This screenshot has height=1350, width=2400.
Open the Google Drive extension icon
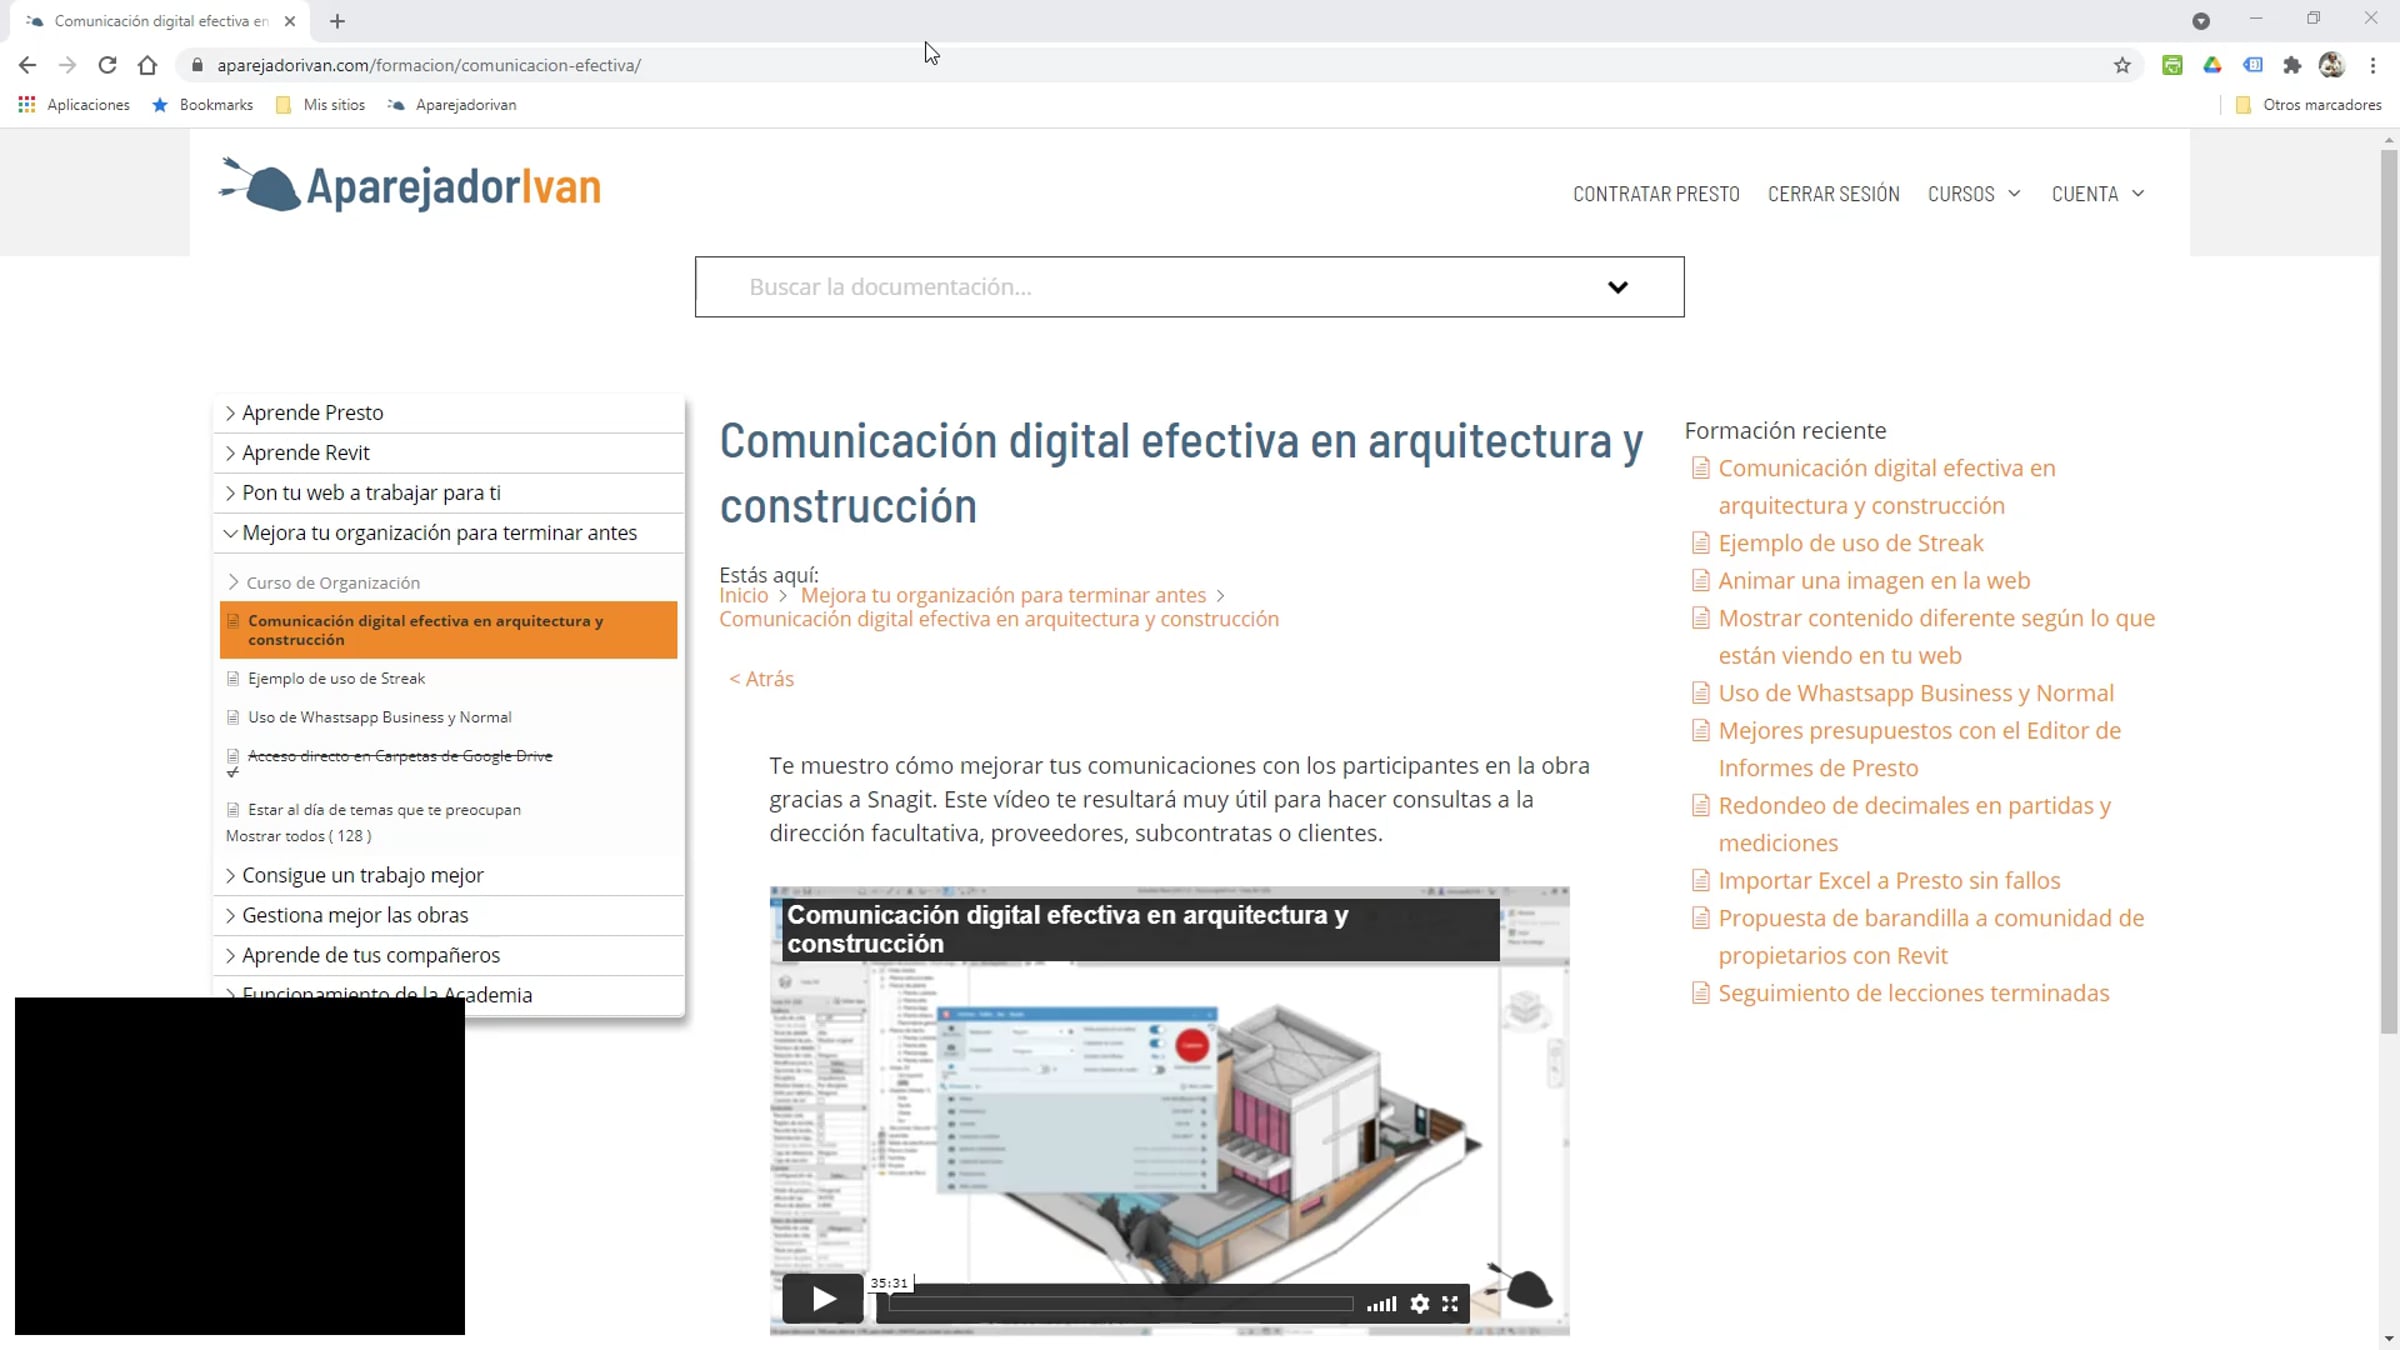(x=2212, y=65)
